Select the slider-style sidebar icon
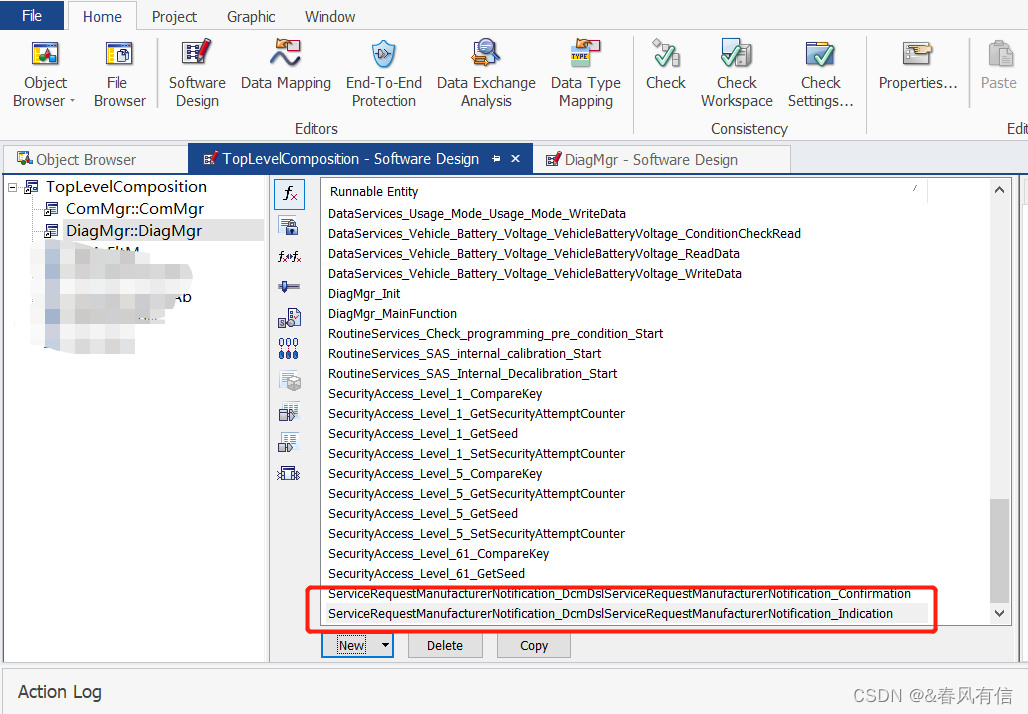 [289, 287]
